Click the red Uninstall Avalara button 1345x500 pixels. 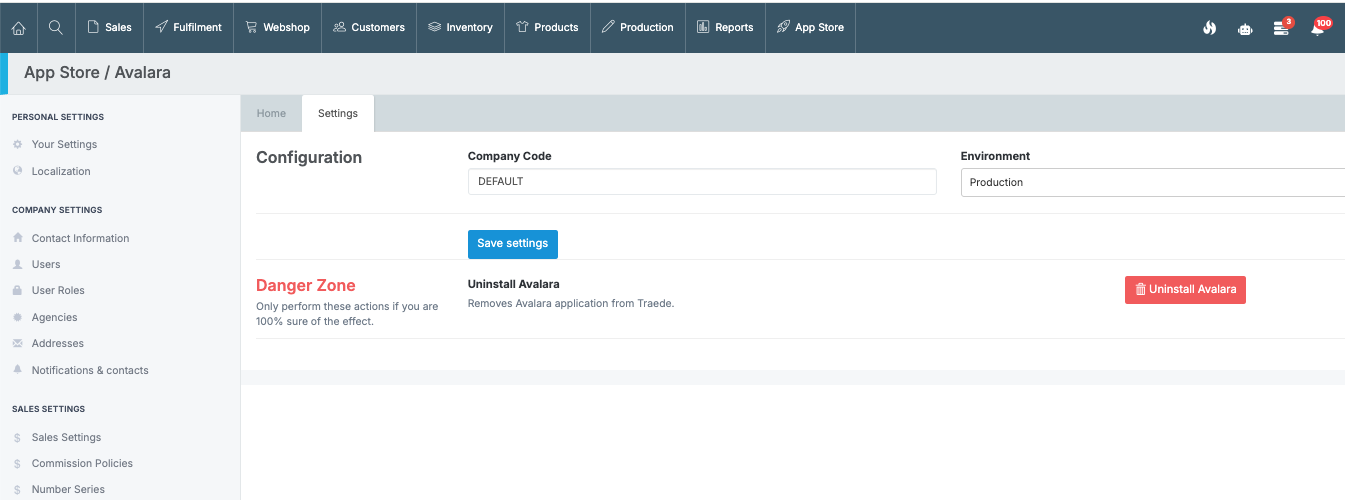click(1185, 289)
